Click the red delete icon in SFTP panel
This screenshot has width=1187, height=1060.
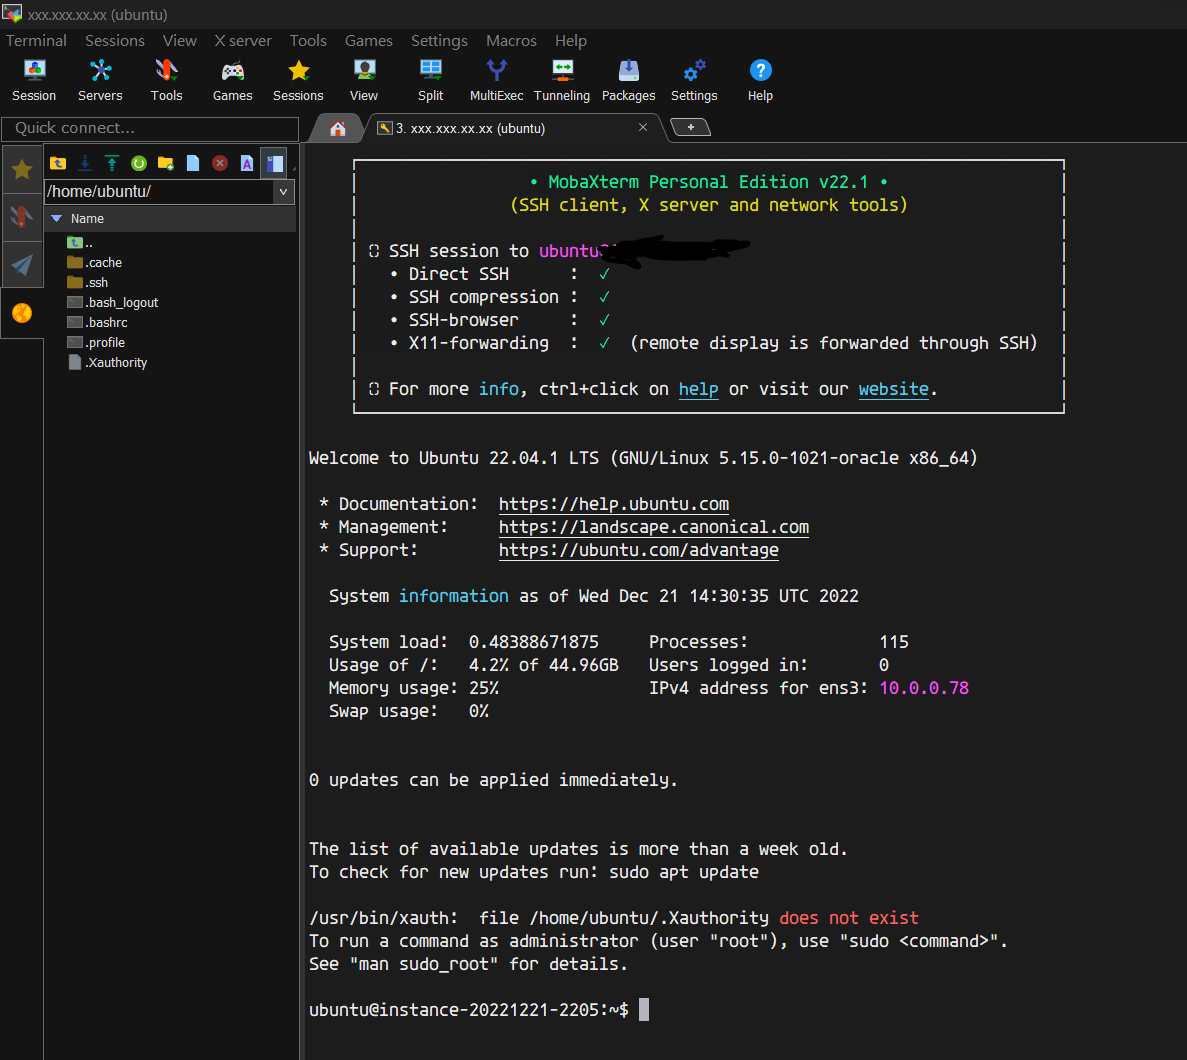pyautogui.click(x=220, y=163)
